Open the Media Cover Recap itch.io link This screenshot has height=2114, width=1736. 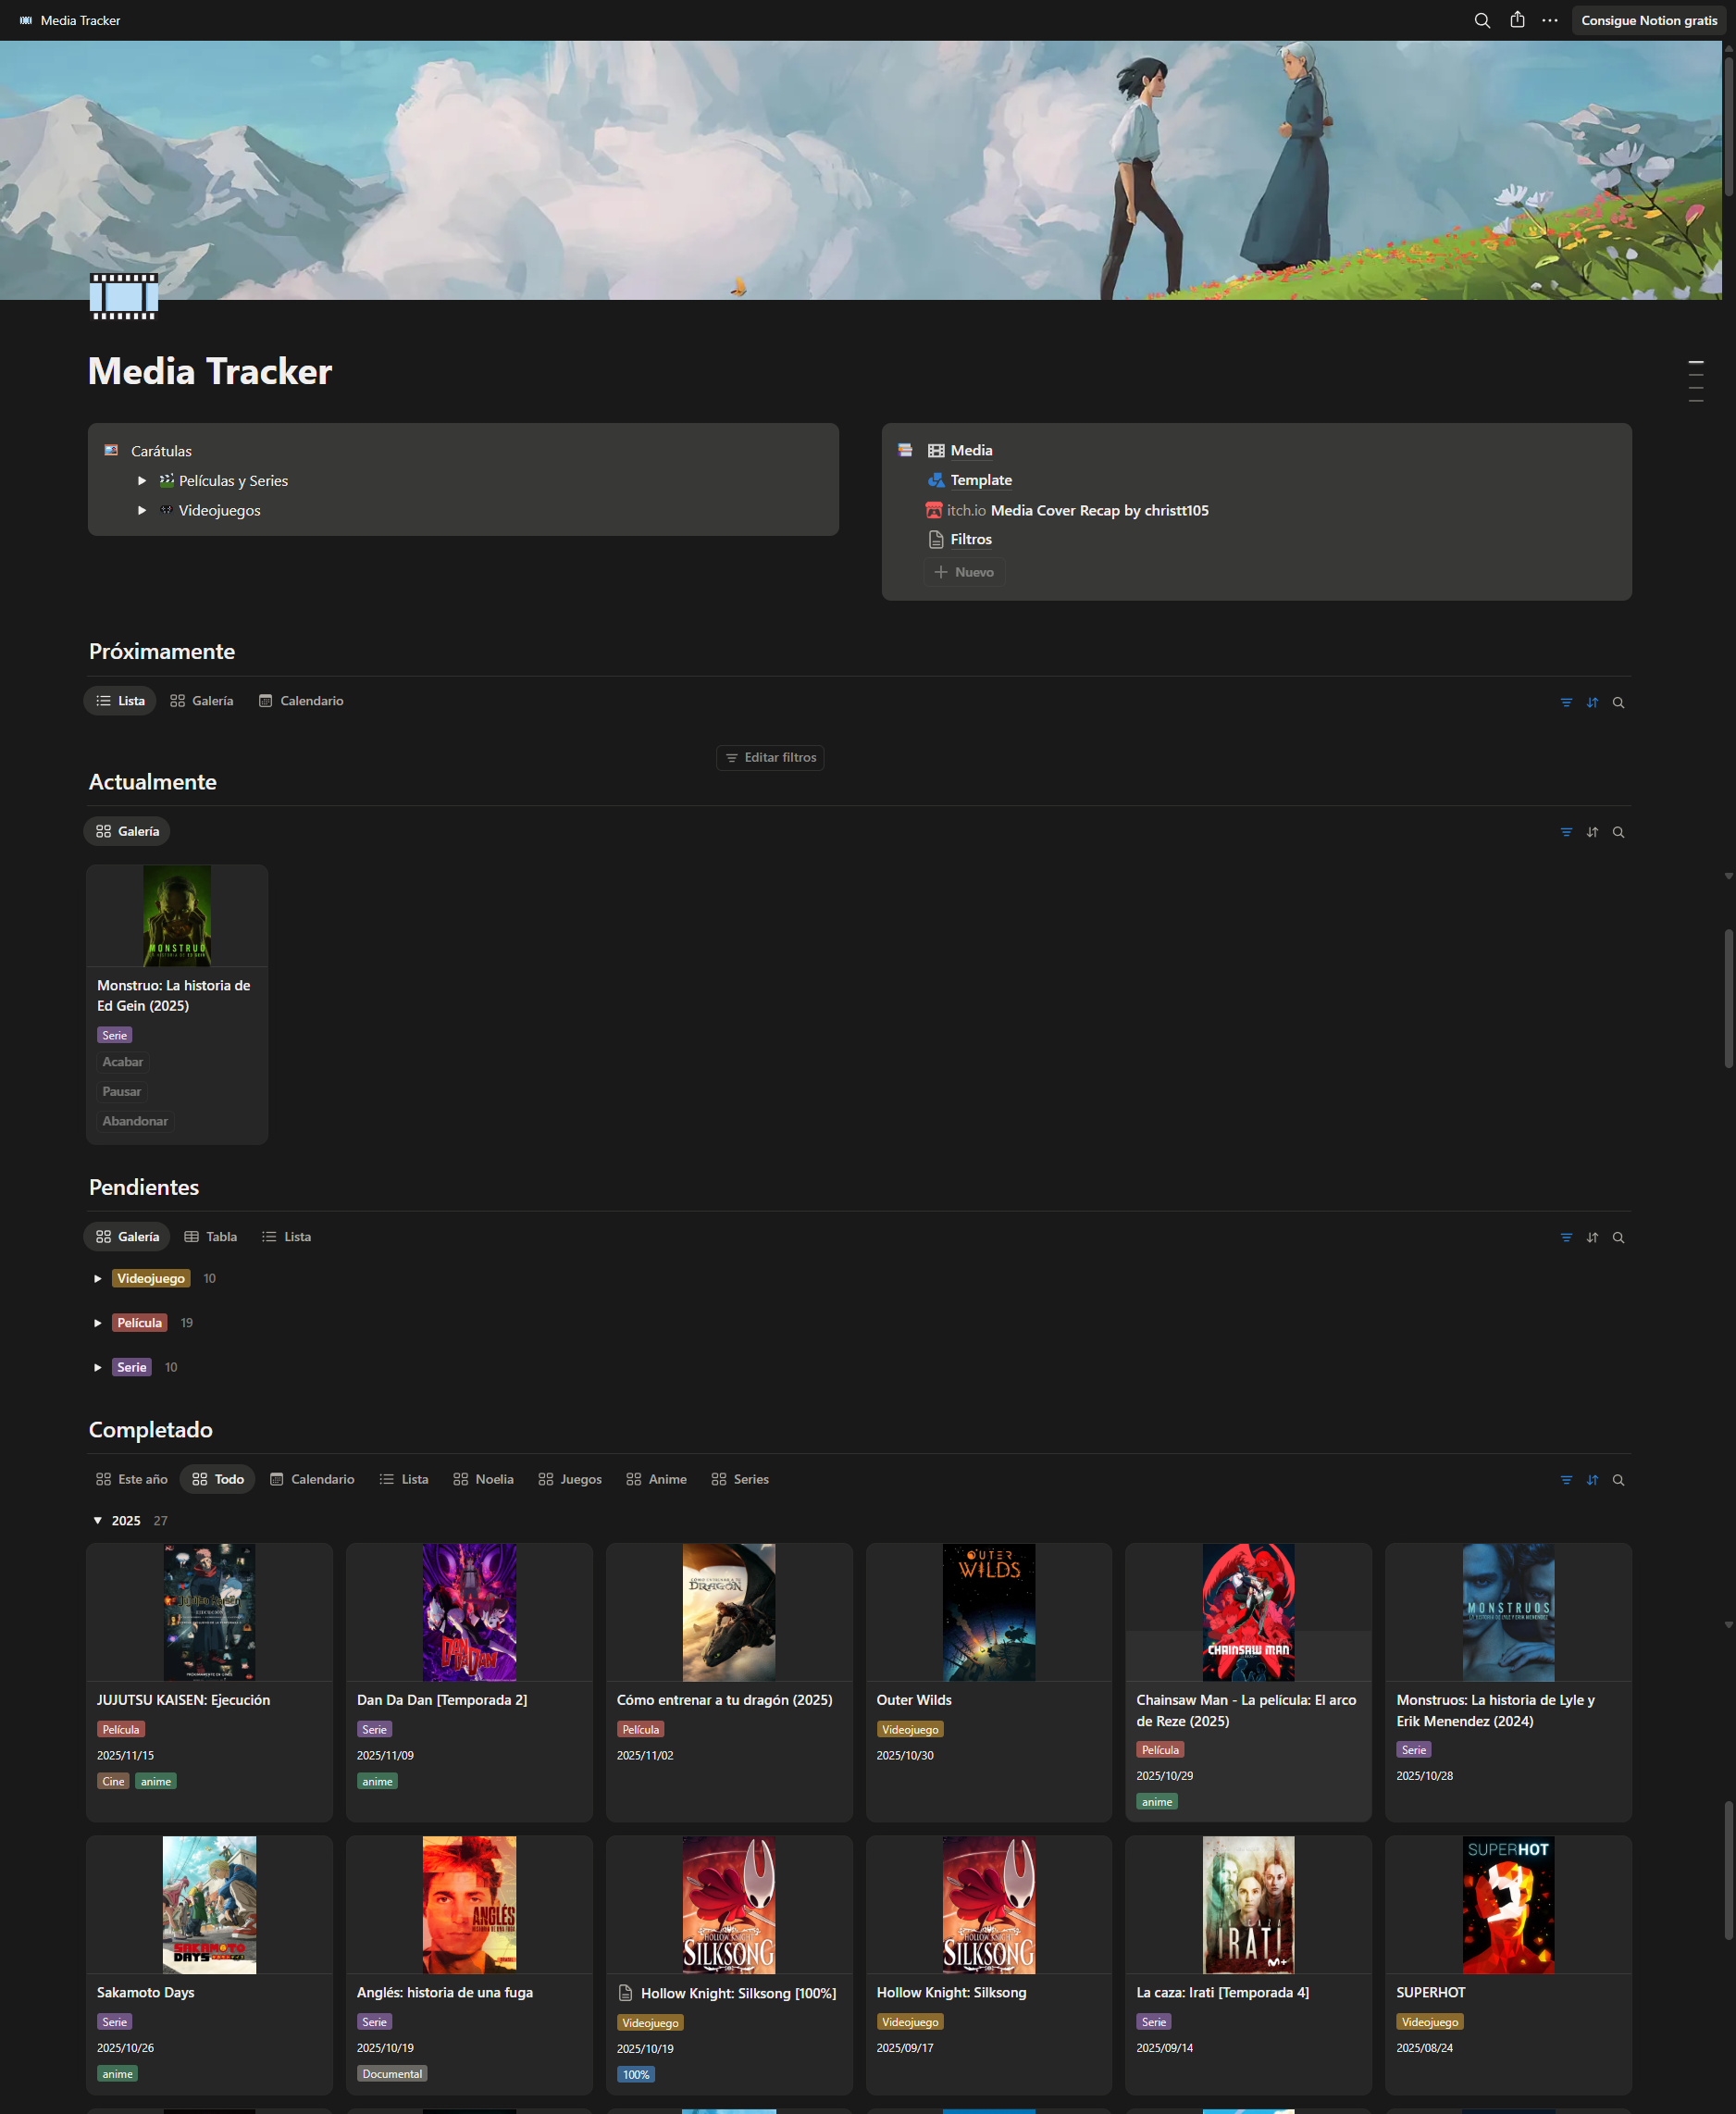1098,510
